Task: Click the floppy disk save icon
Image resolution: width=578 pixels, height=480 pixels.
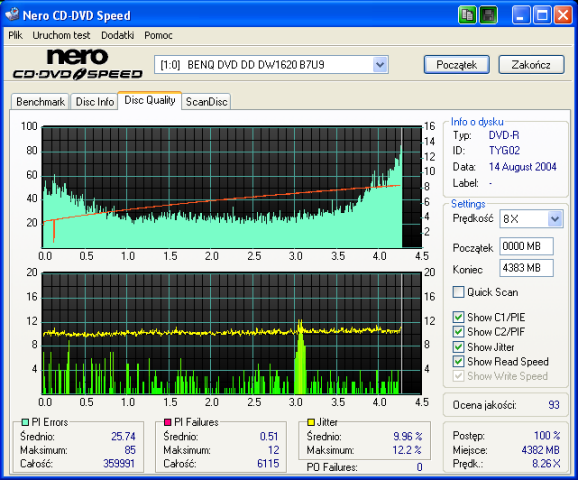Action: point(488,15)
